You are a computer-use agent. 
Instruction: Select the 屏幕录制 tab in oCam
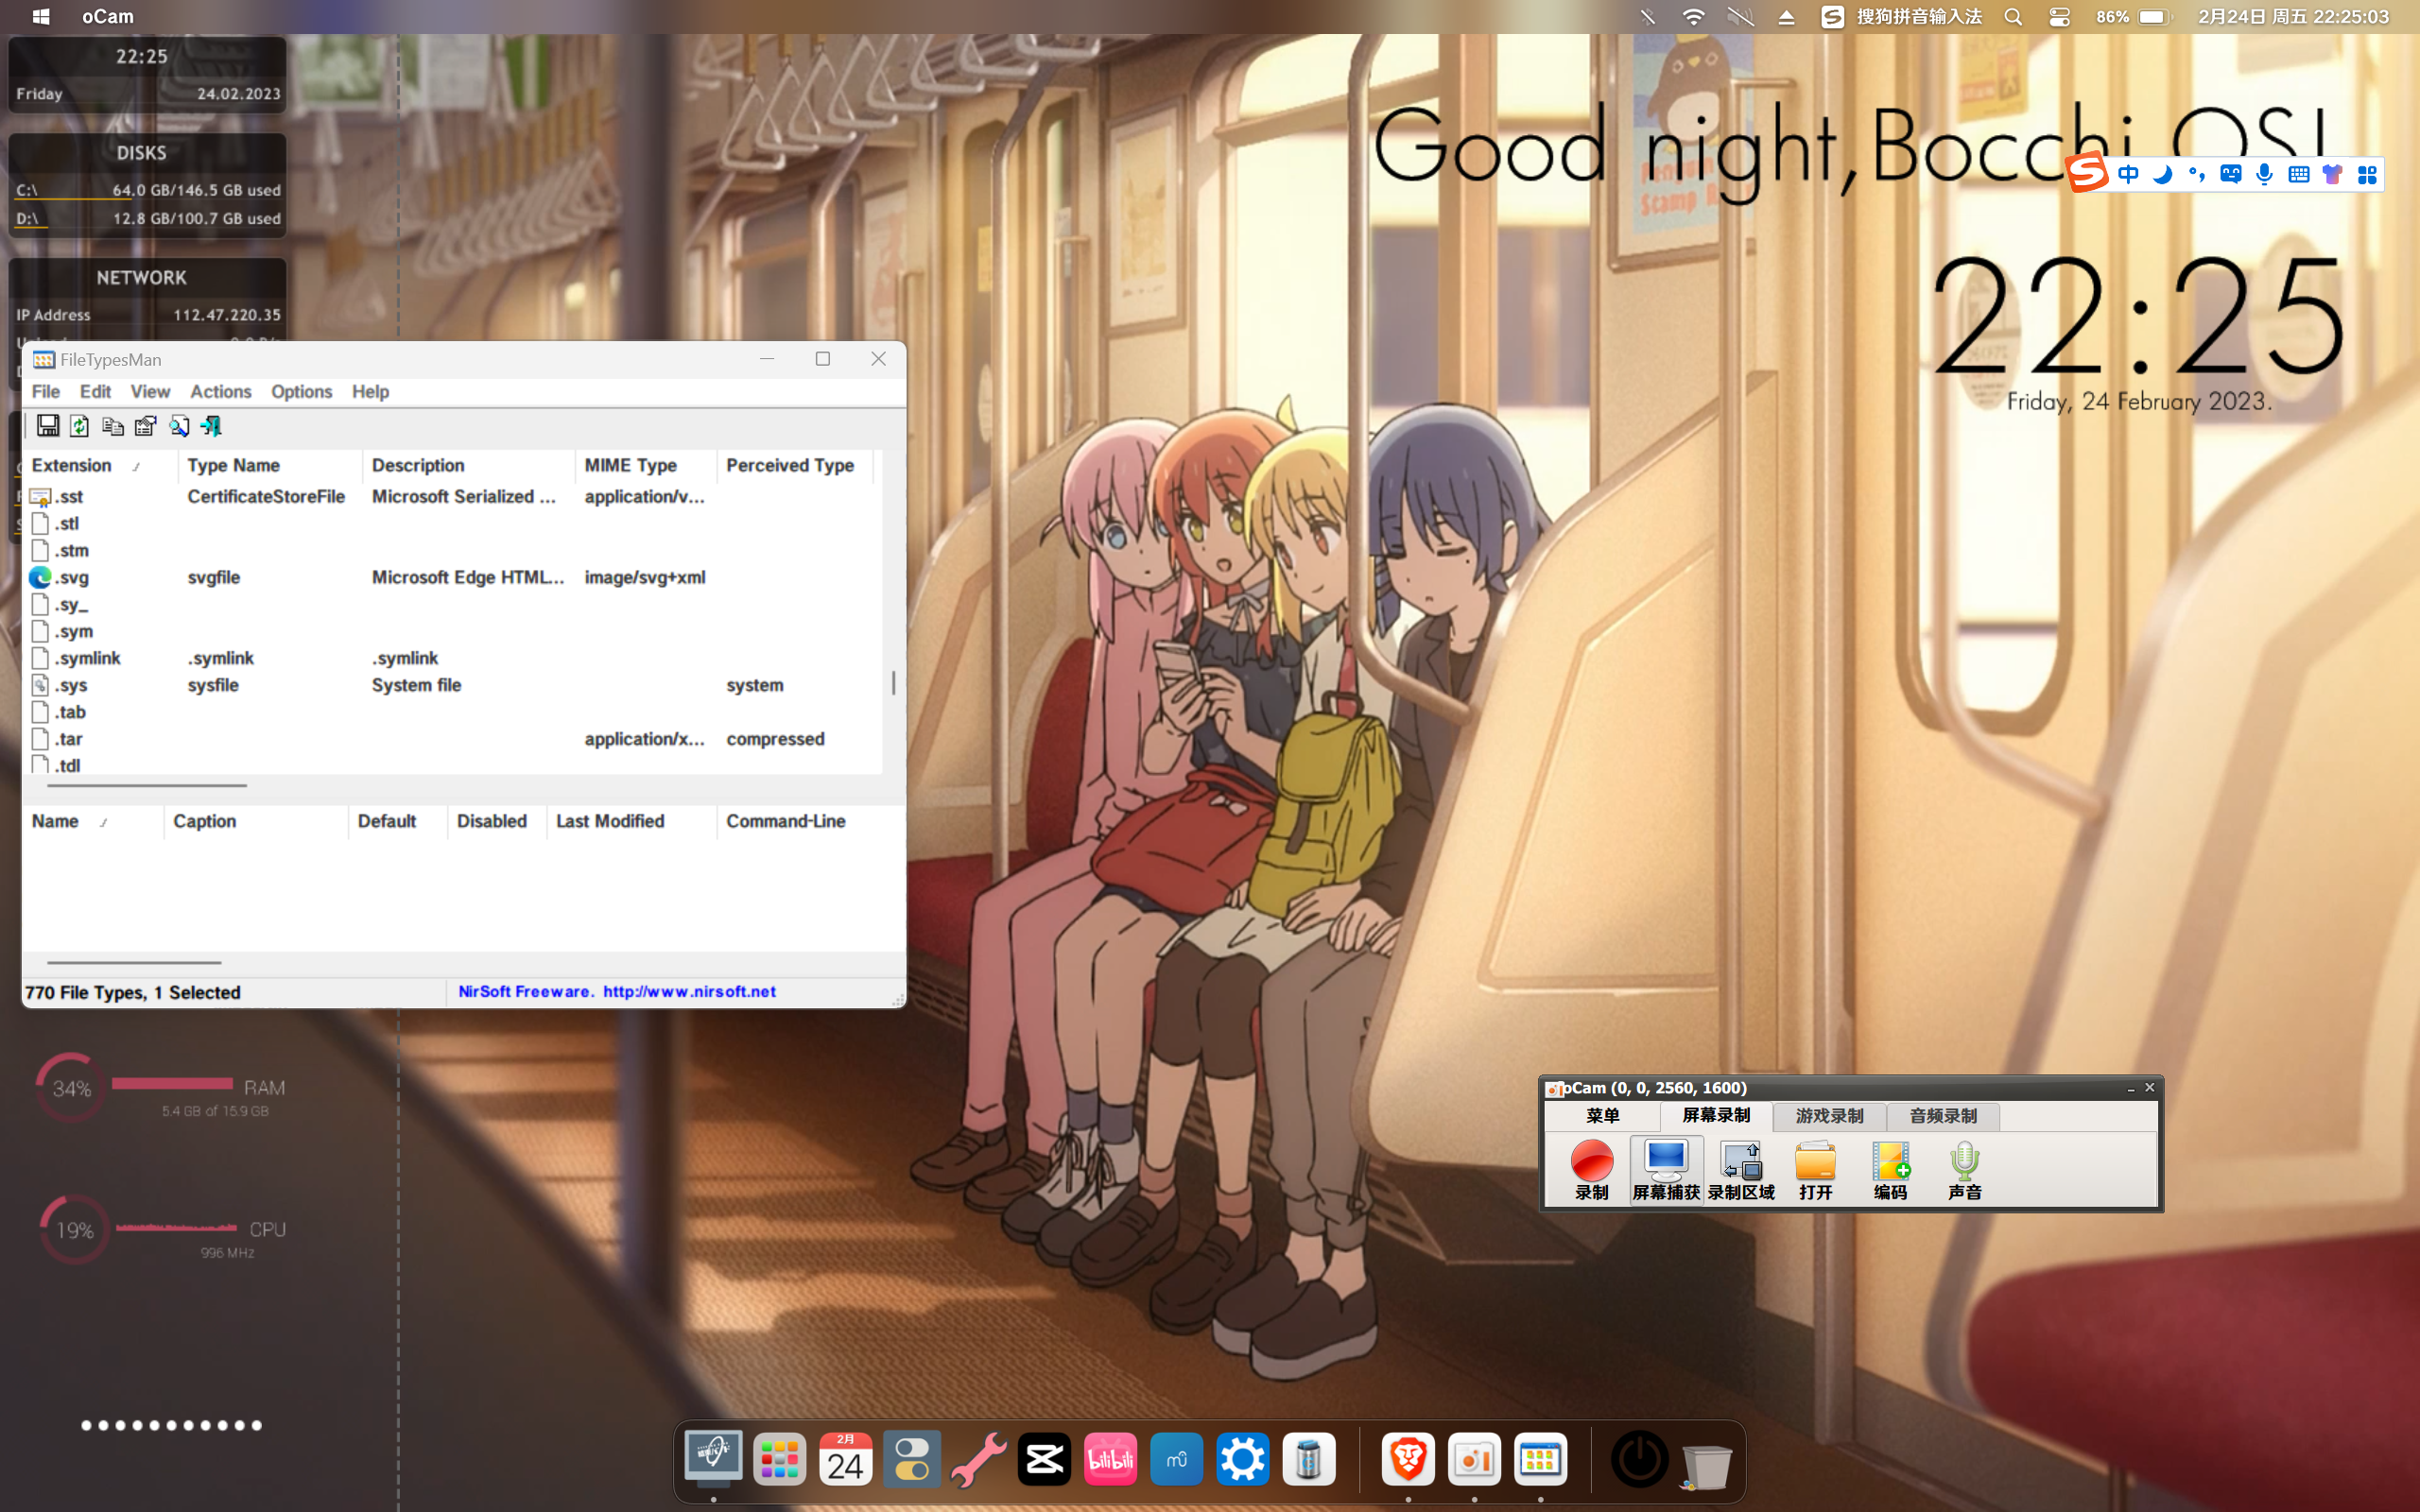click(x=1716, y=1115)
